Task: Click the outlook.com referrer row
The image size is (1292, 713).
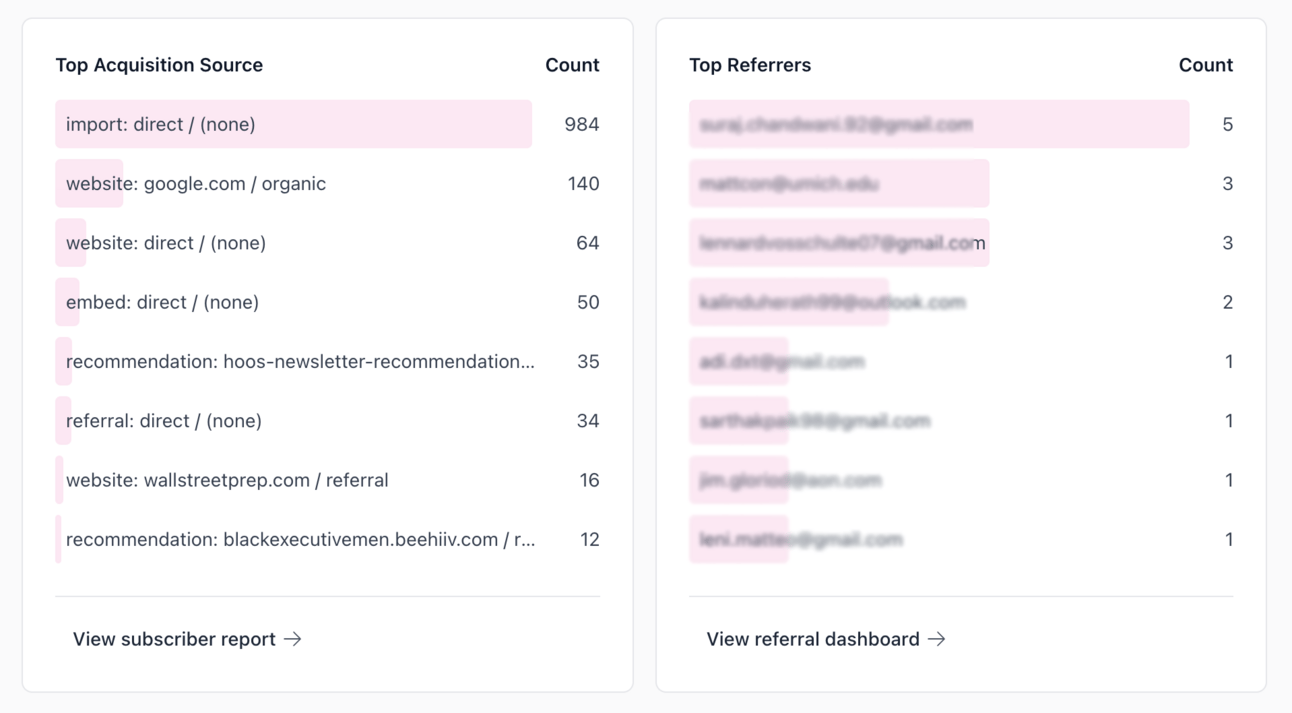Action: click(961, 302)
